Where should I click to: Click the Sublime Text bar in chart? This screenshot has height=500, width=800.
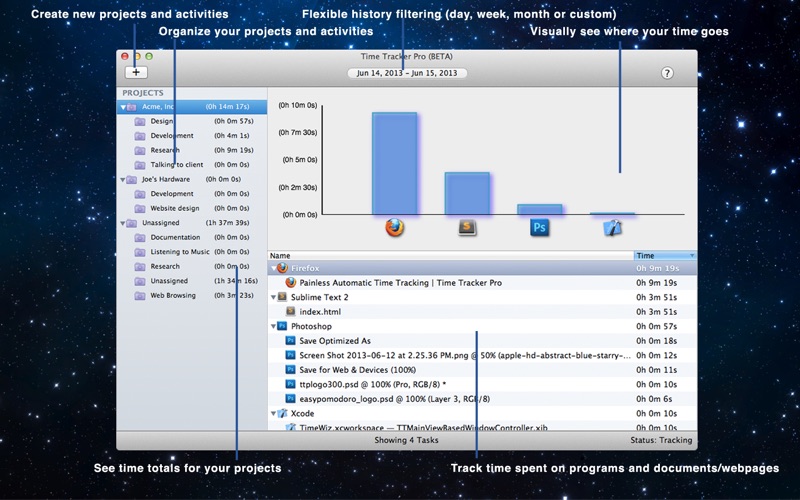click(x=467, y=193)
